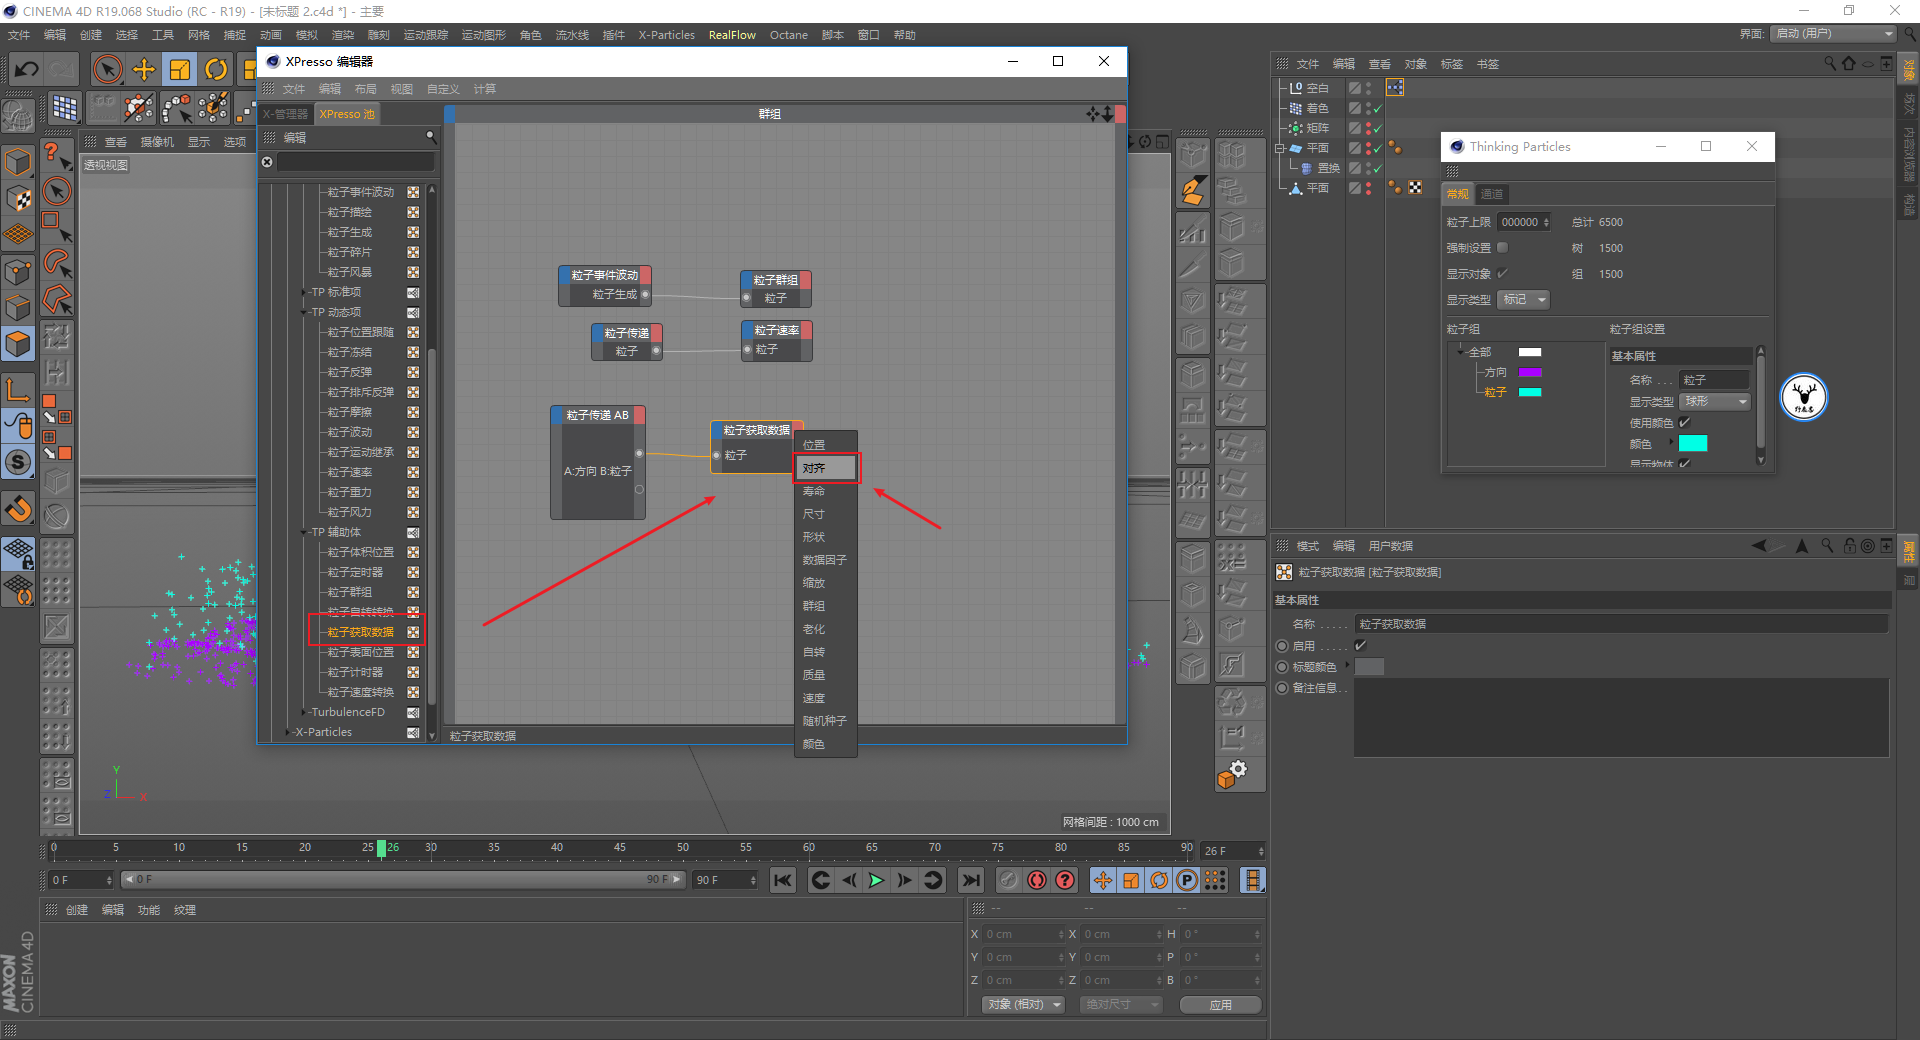Viewport: 1920px width, 1040px height.
Task: Open 用户数据 menu in attribute manager
Action: [1390, 546]
